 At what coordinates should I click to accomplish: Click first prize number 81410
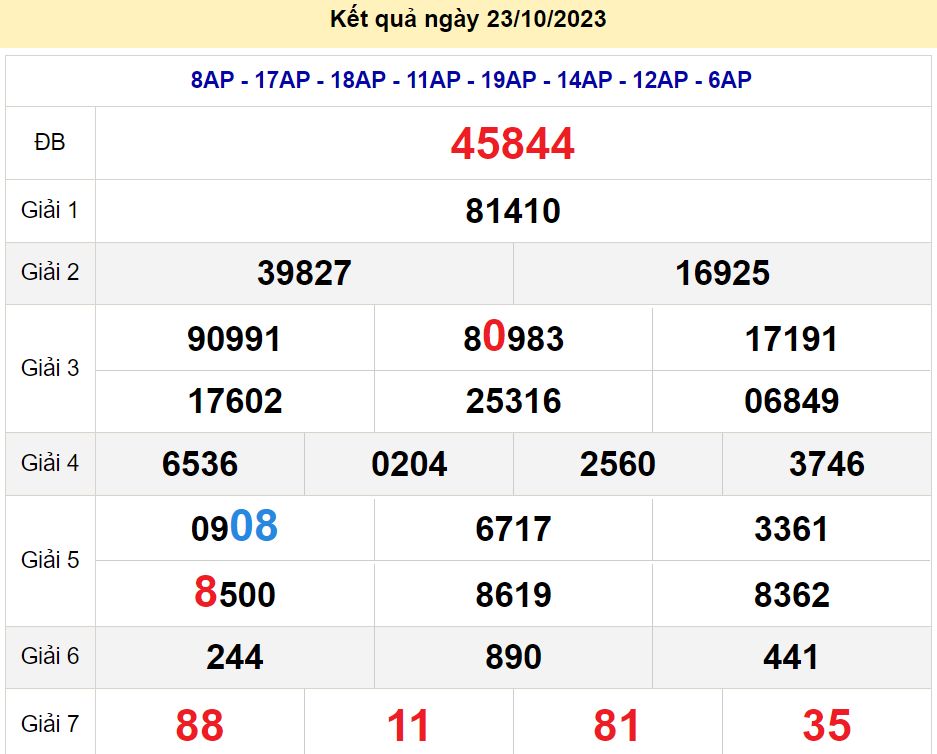512,211
